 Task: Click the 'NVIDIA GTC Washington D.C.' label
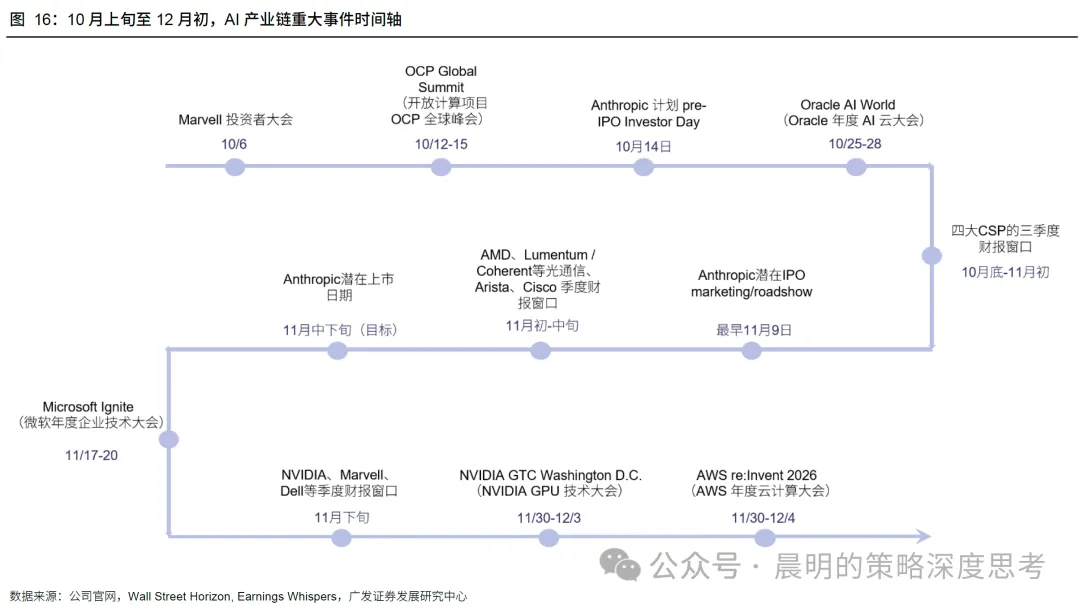[x=550, y=483]
